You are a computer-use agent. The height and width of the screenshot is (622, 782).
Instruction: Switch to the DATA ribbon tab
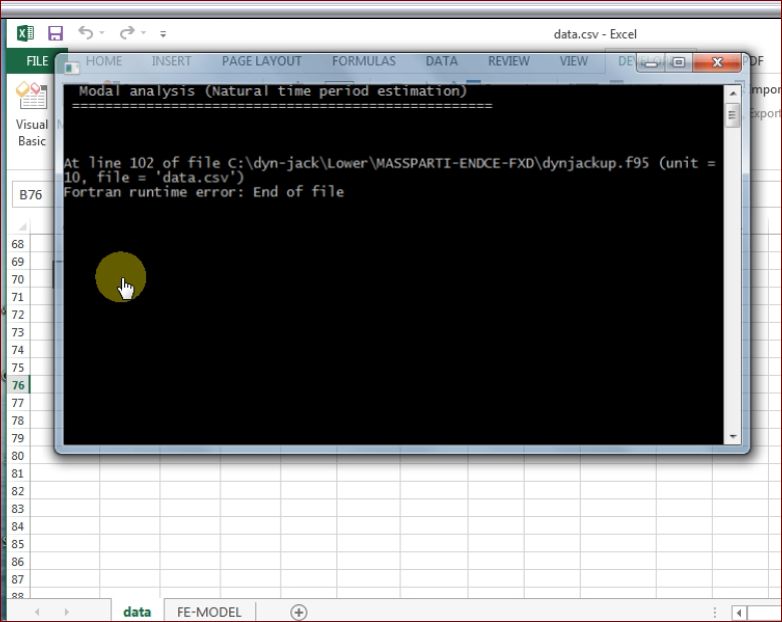point(441,61)
